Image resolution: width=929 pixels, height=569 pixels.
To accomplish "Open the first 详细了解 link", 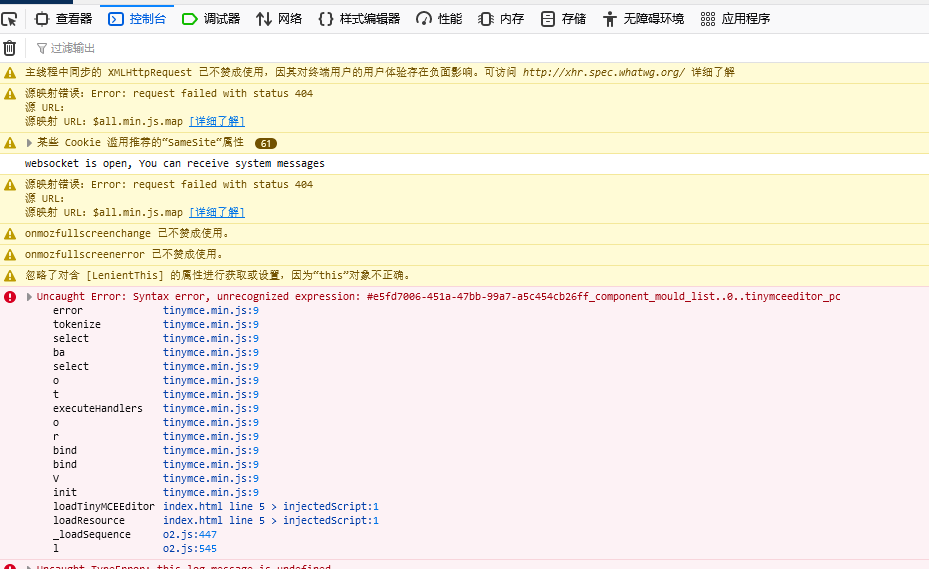I will pos(217,122).
